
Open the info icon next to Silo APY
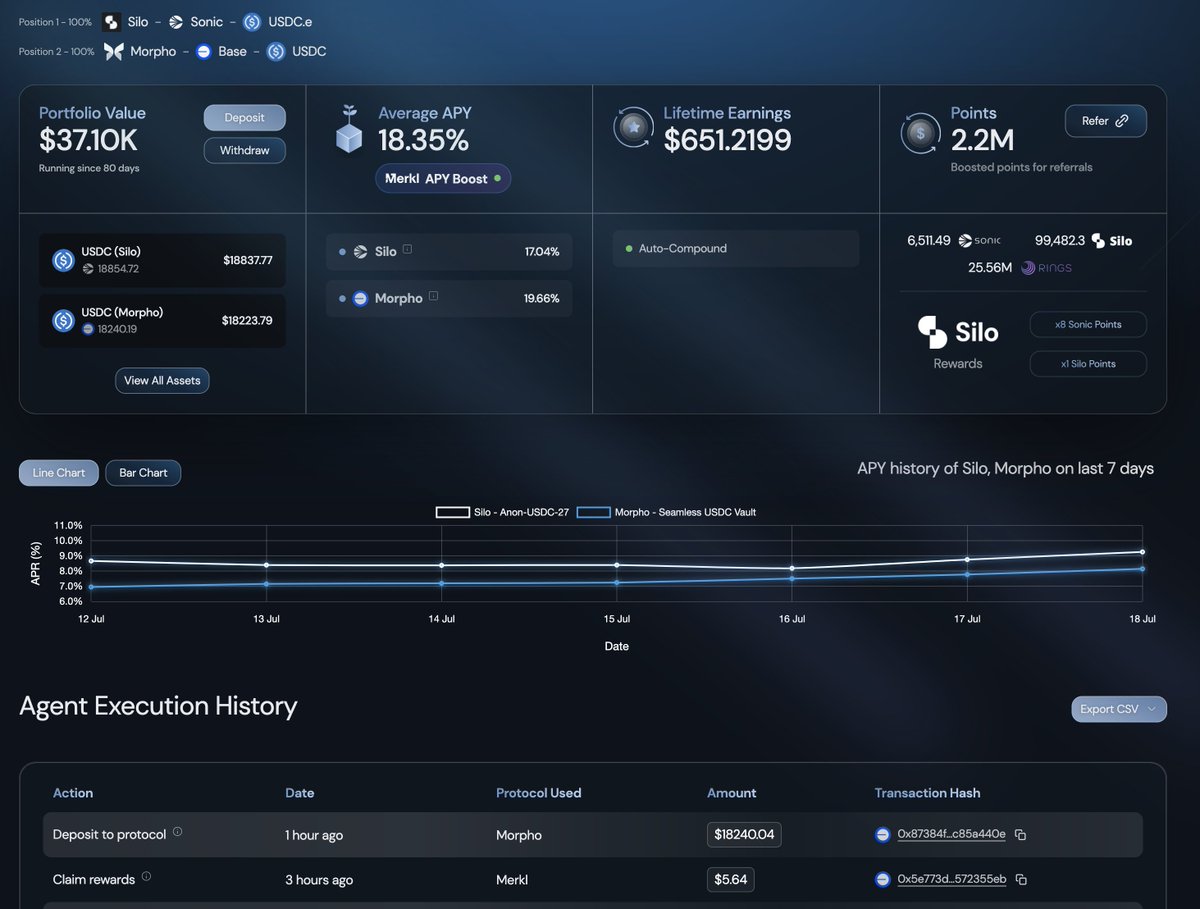[x=407, y=250]
